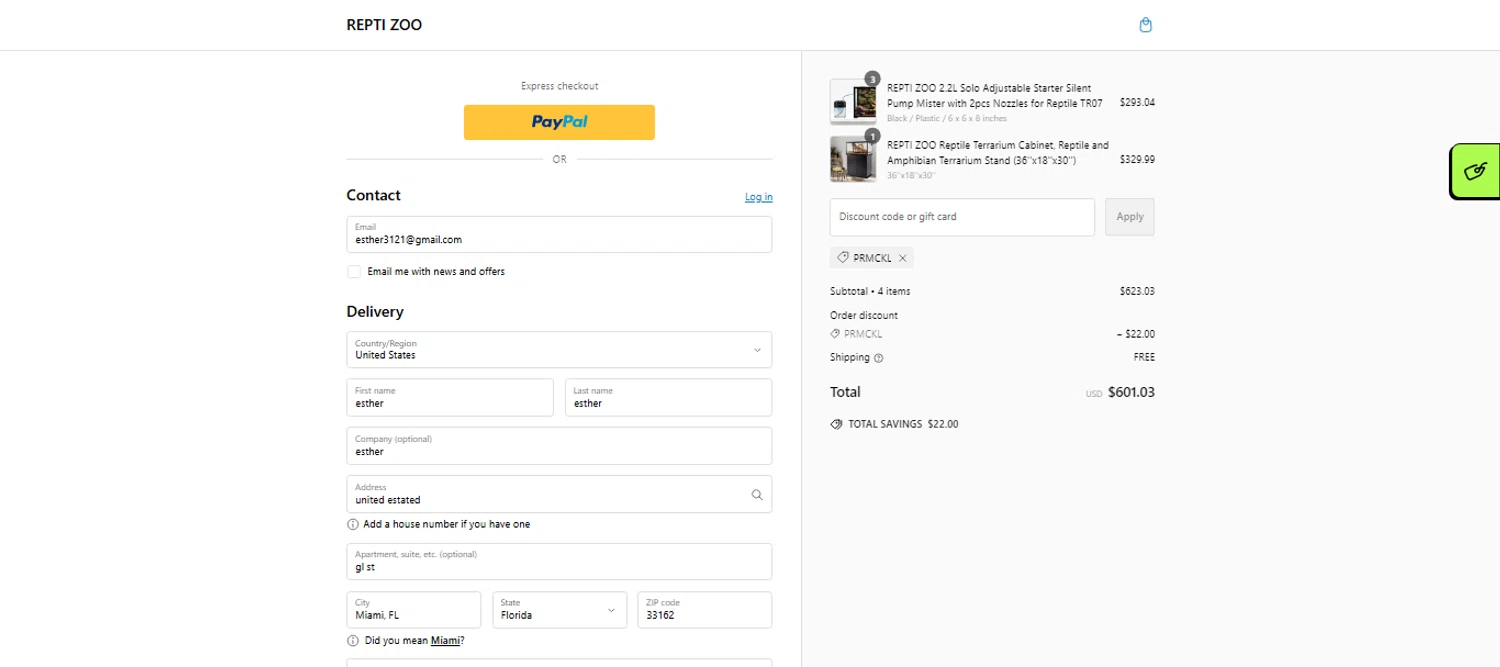Enable Email me with news and offers

(354, 272)
